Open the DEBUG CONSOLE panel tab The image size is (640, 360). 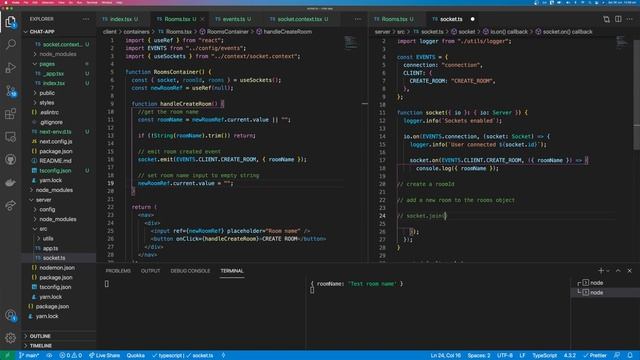click(x=190, y=271)
